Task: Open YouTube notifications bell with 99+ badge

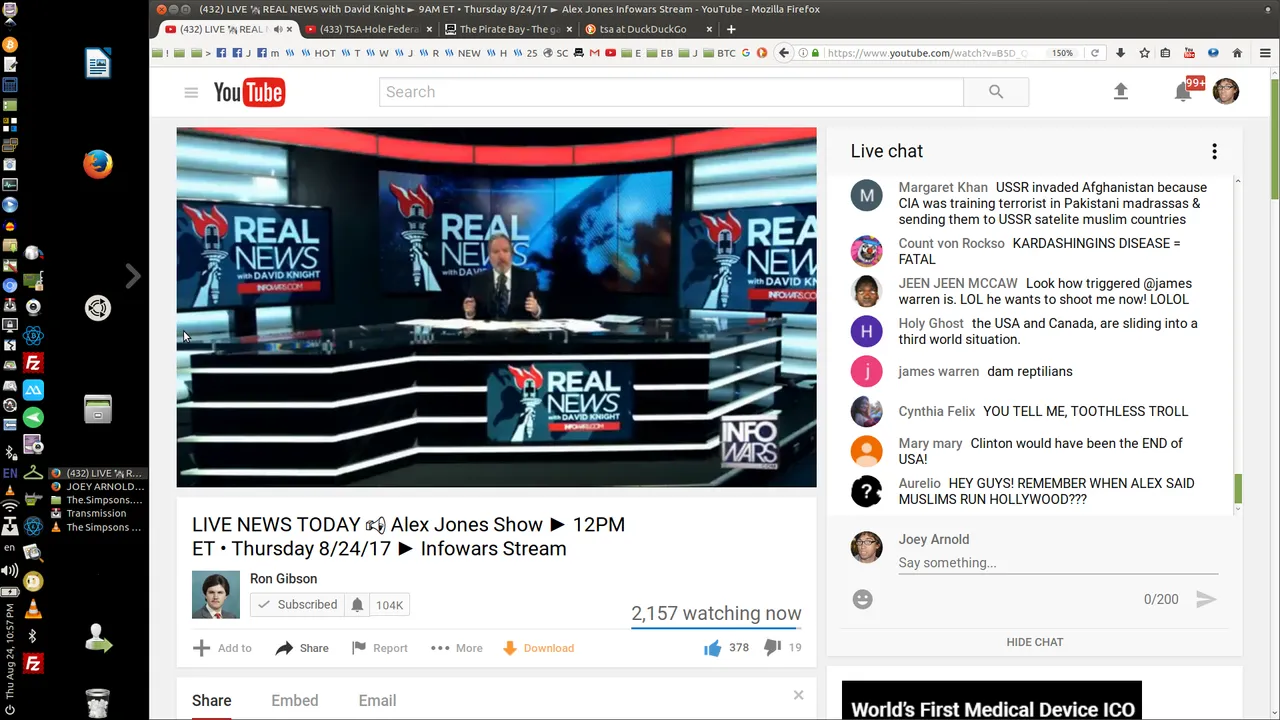Action: [x=1184, y=91]
